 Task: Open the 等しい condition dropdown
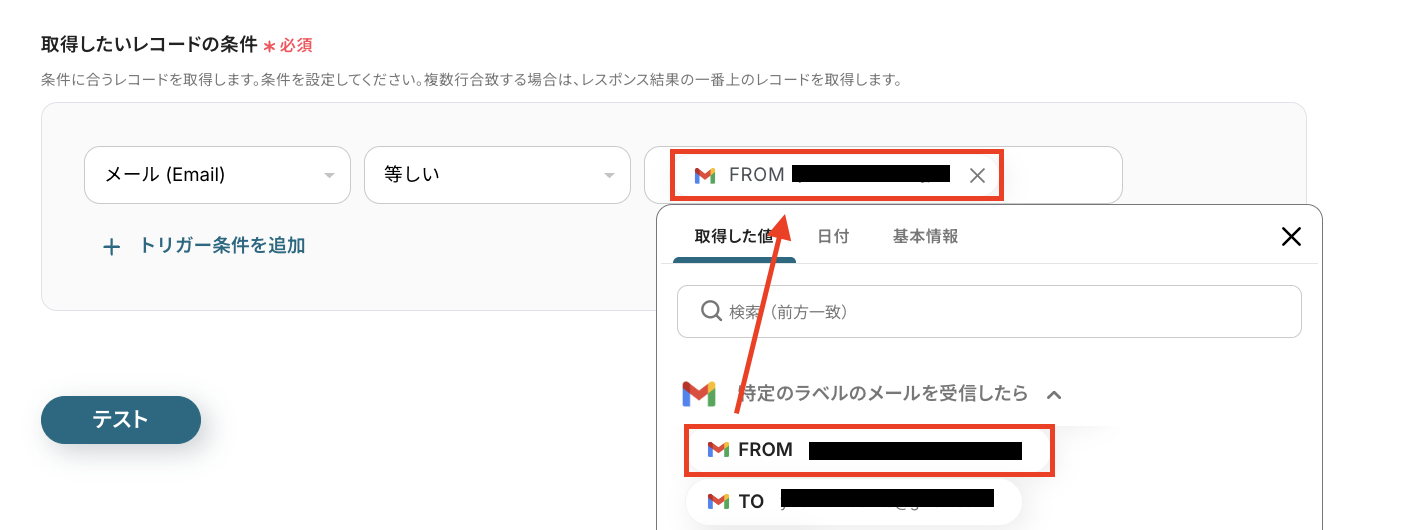[x=497, y=175]
